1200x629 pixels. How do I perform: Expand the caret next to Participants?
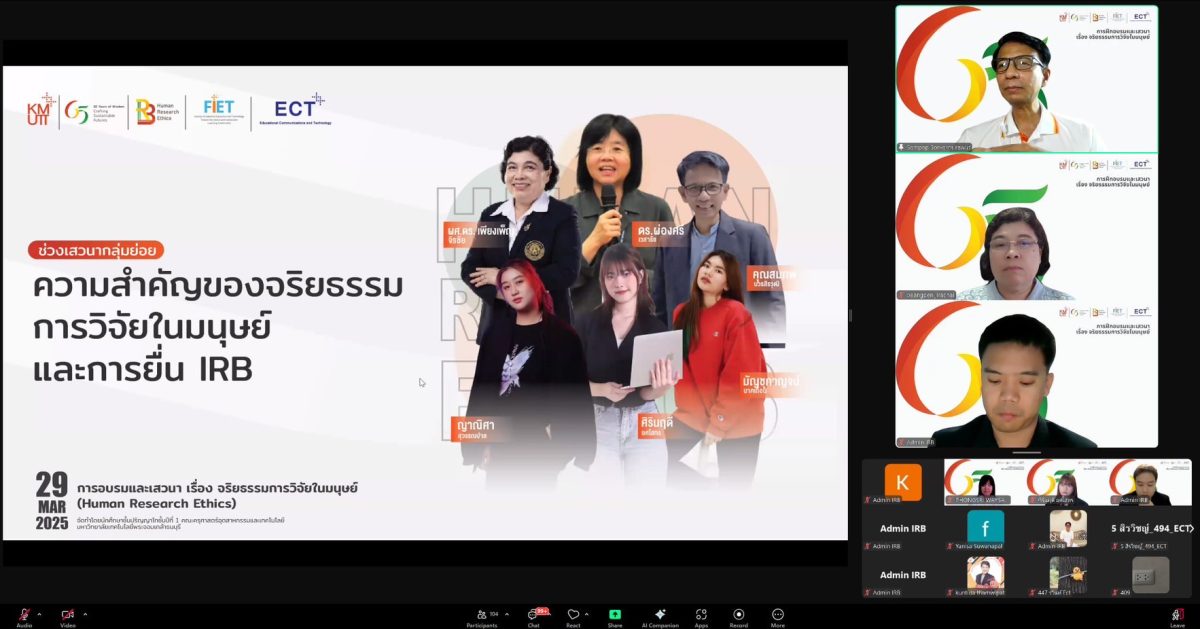tap(507, 614)
